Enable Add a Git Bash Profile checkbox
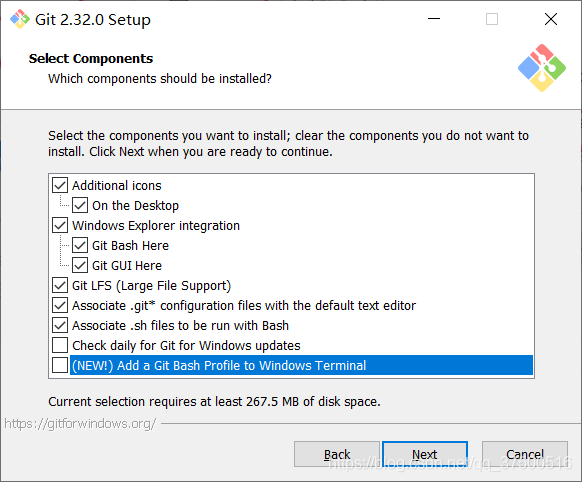 point(60,365)
